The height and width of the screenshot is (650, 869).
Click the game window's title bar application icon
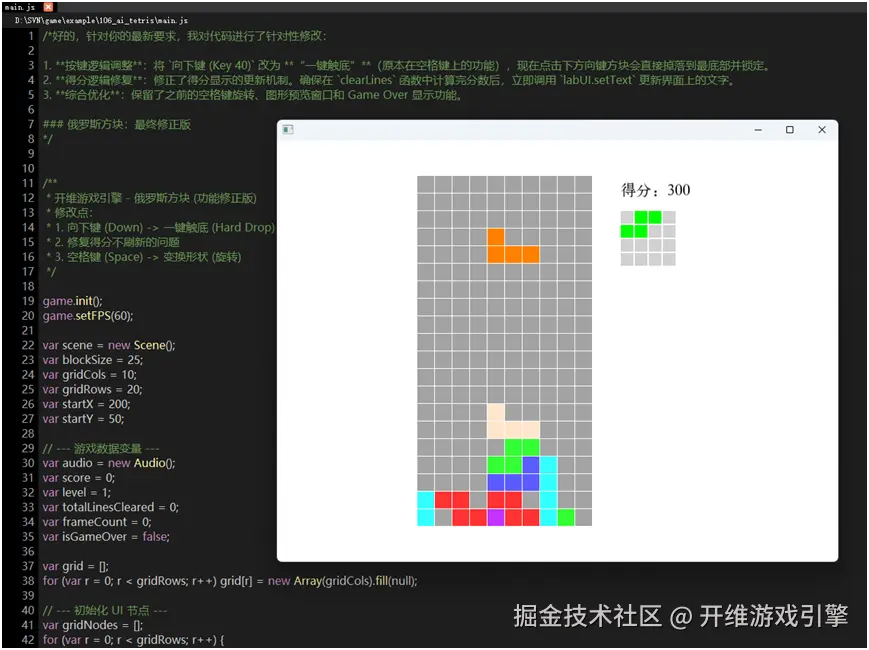287,130
